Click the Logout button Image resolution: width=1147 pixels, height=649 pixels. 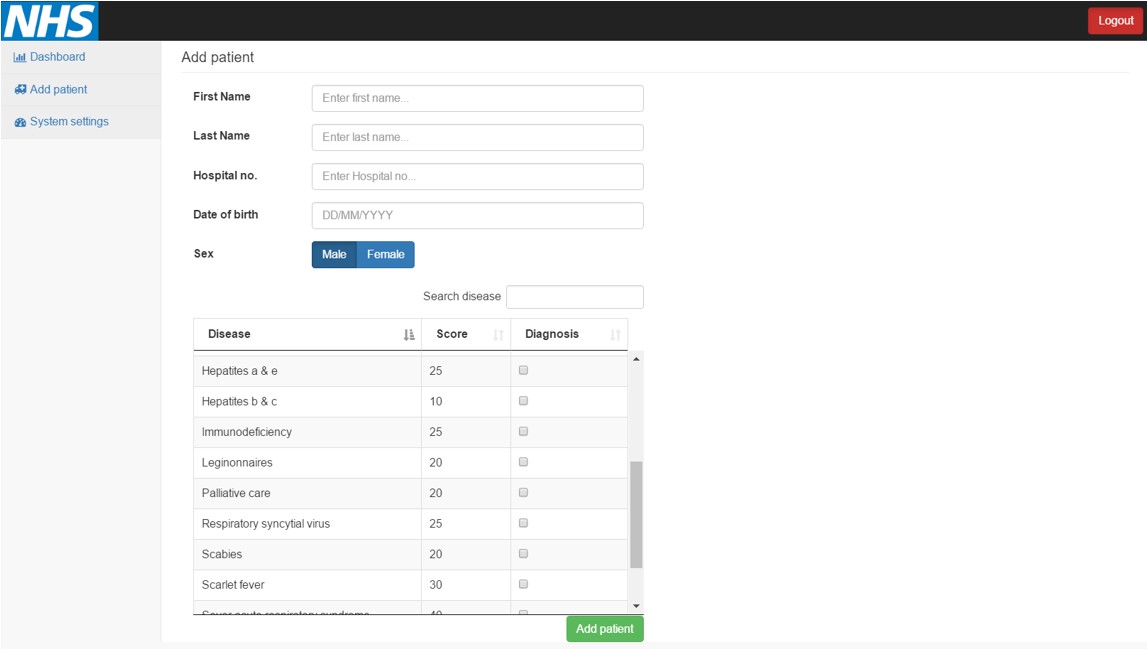(x=1114, y=20)
